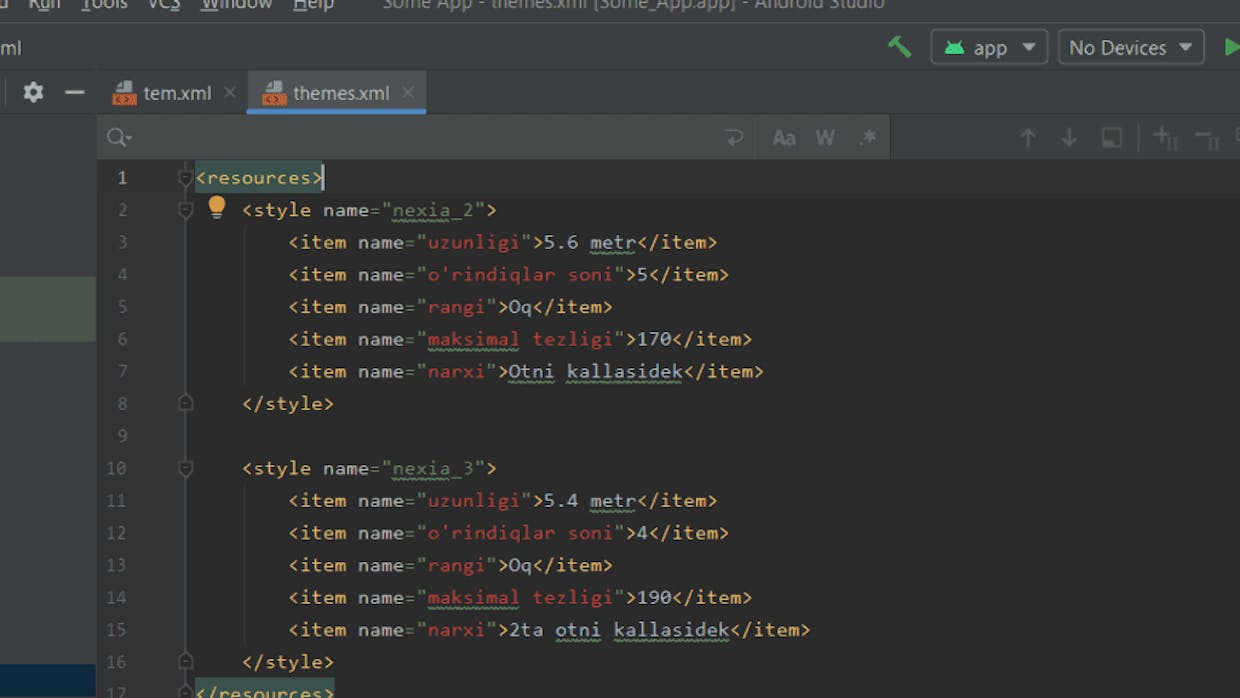
Task: Click "o'rindiqlar soni" on line 12
Action: (520, 532)
